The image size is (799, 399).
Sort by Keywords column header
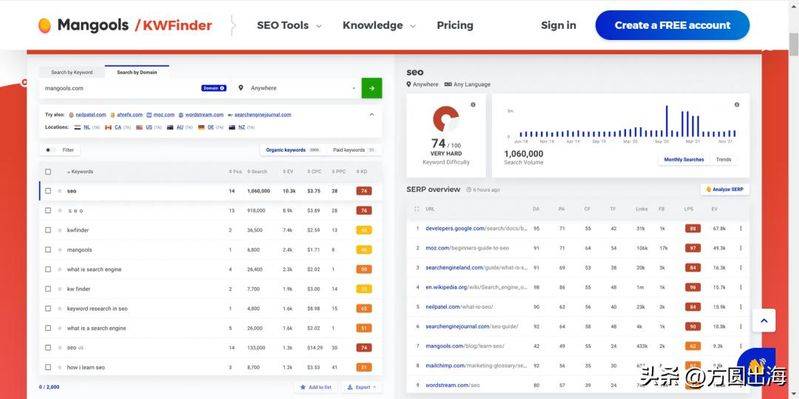(80, 172)
